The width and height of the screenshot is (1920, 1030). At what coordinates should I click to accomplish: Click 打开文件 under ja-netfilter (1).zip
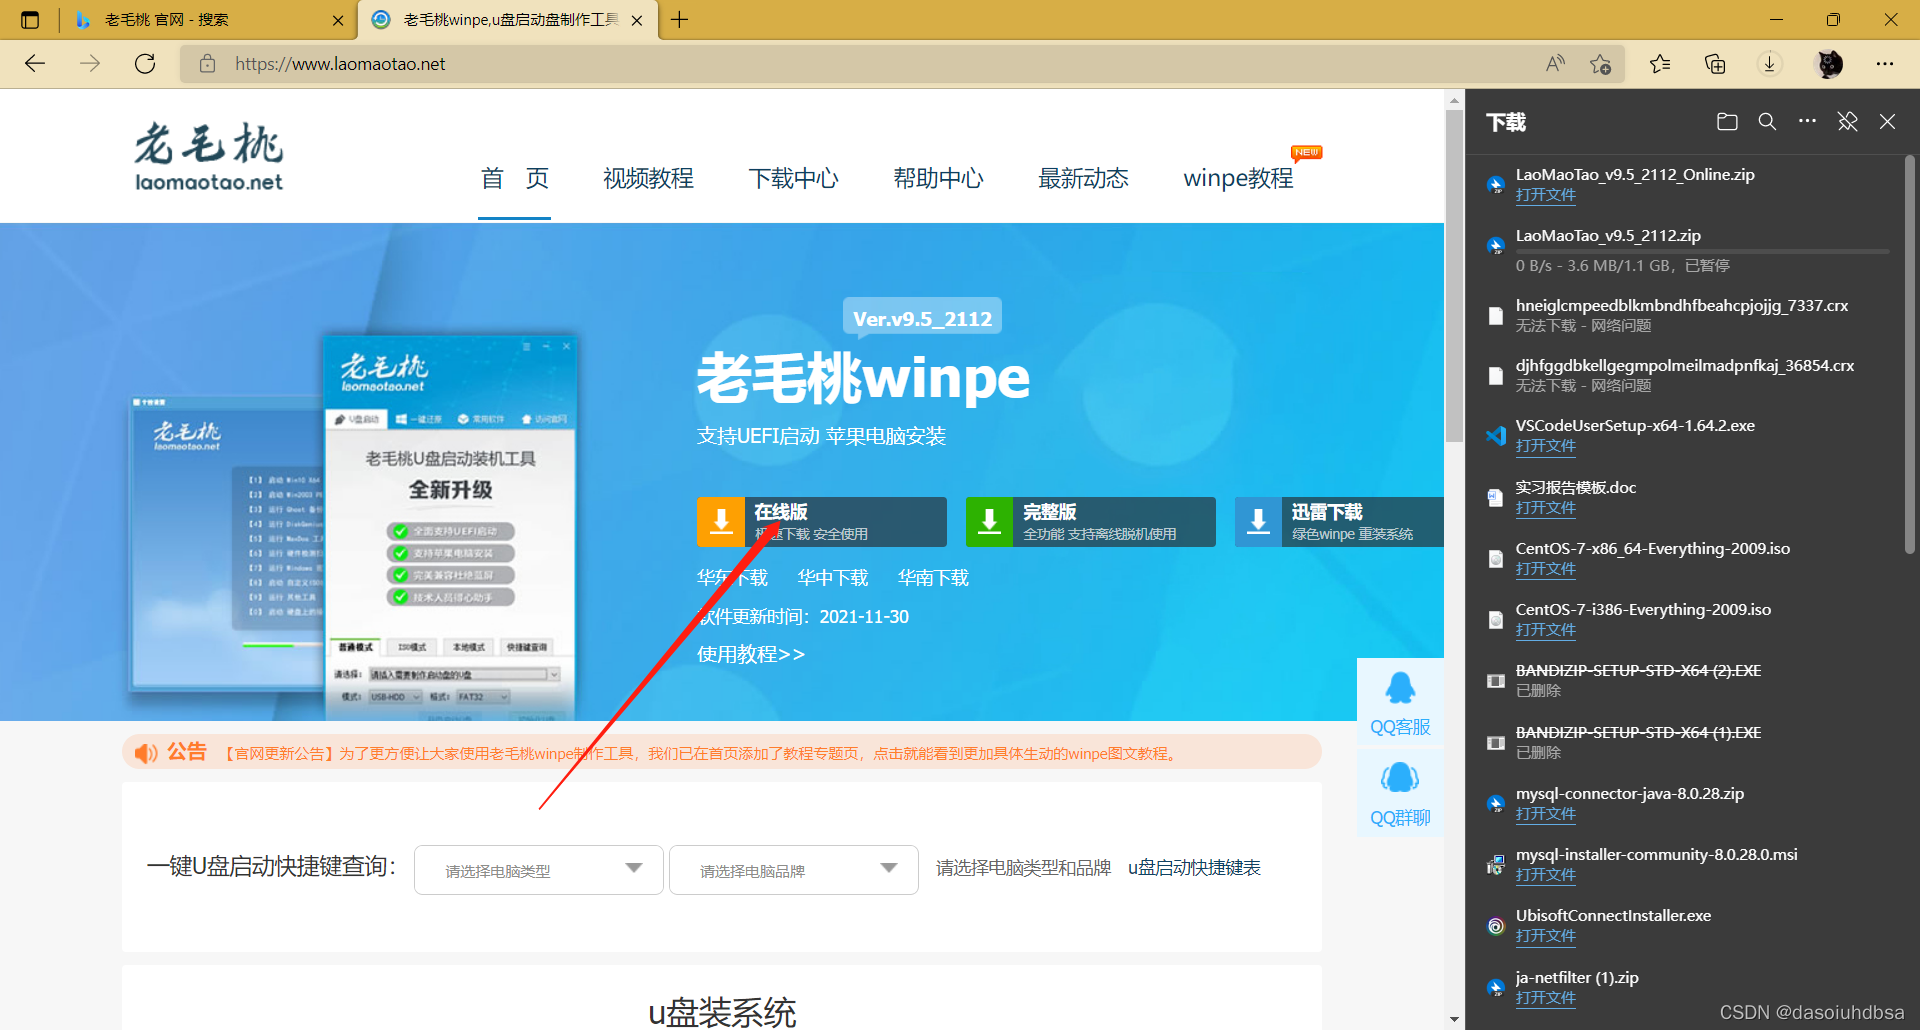(x=1545, y=998)
